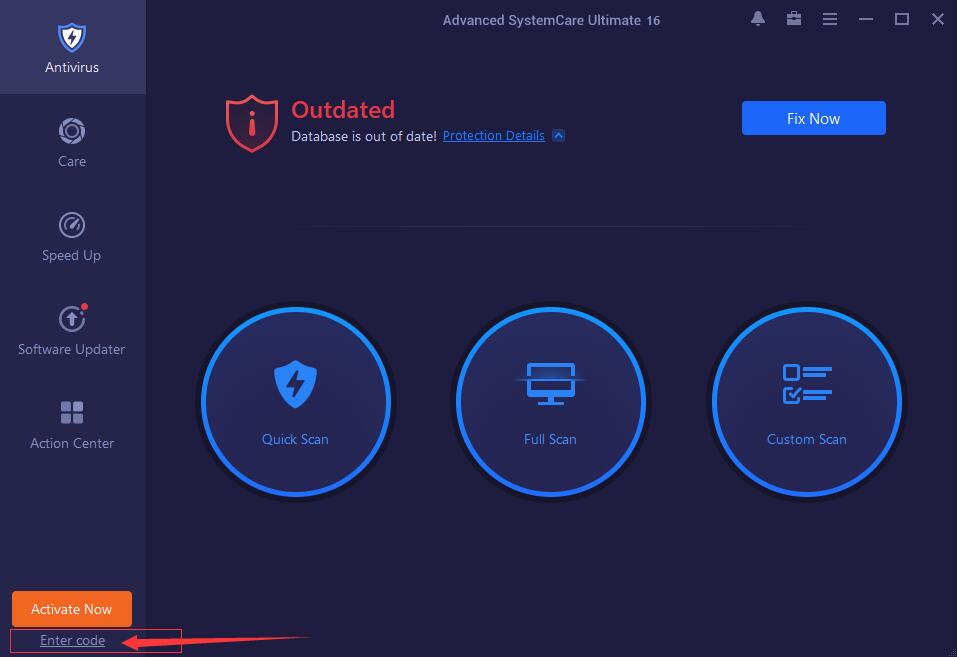Click the 'Outdated' status heading
Viewport: 957px width, 657px height.
click(343, 110)
